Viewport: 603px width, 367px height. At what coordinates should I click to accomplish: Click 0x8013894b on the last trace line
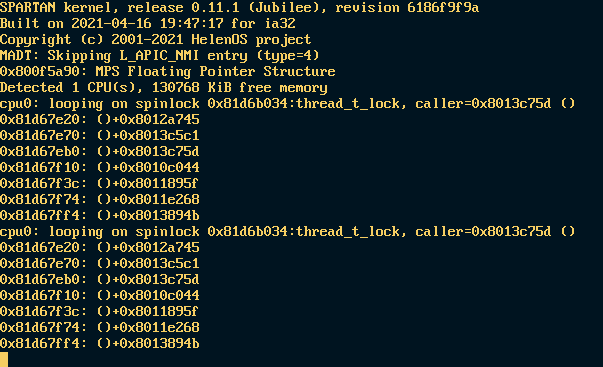(x=160, y=343)
